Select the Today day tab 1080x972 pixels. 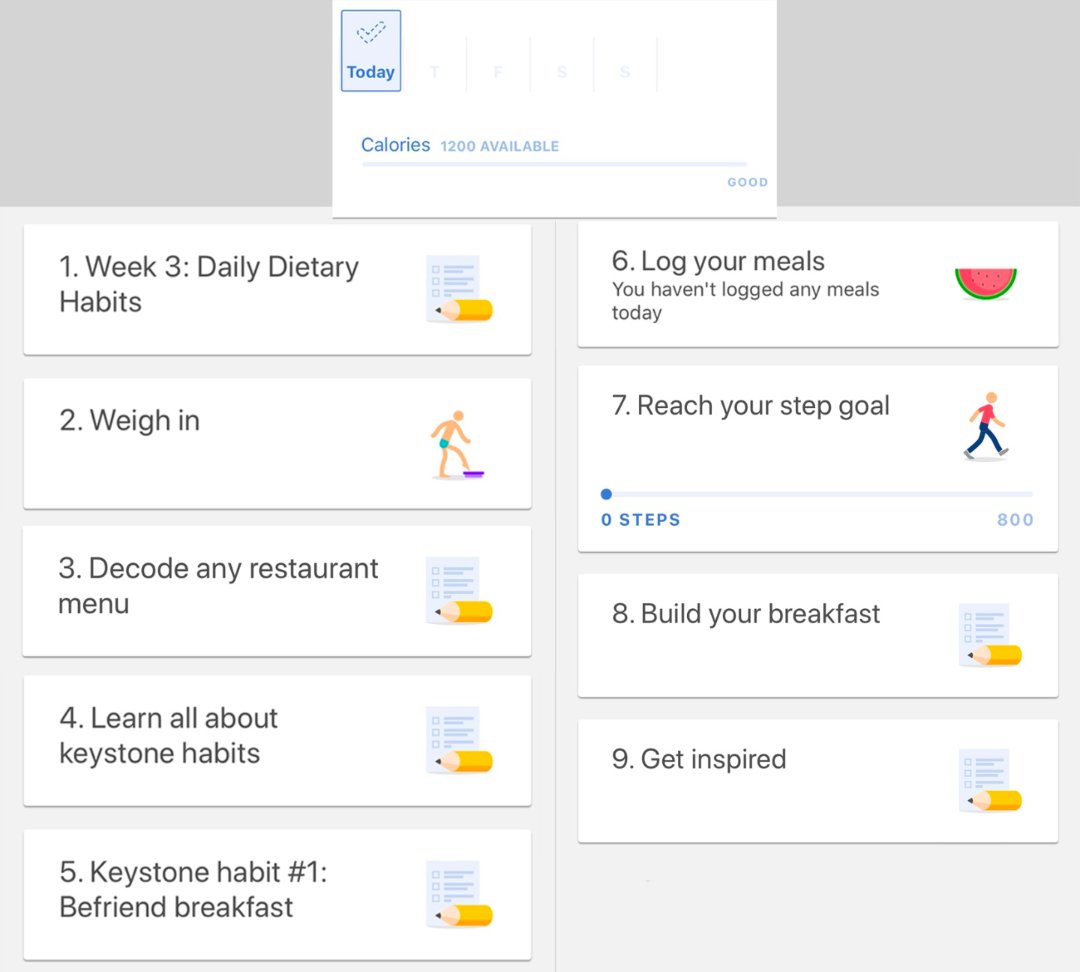coord(371,51)
